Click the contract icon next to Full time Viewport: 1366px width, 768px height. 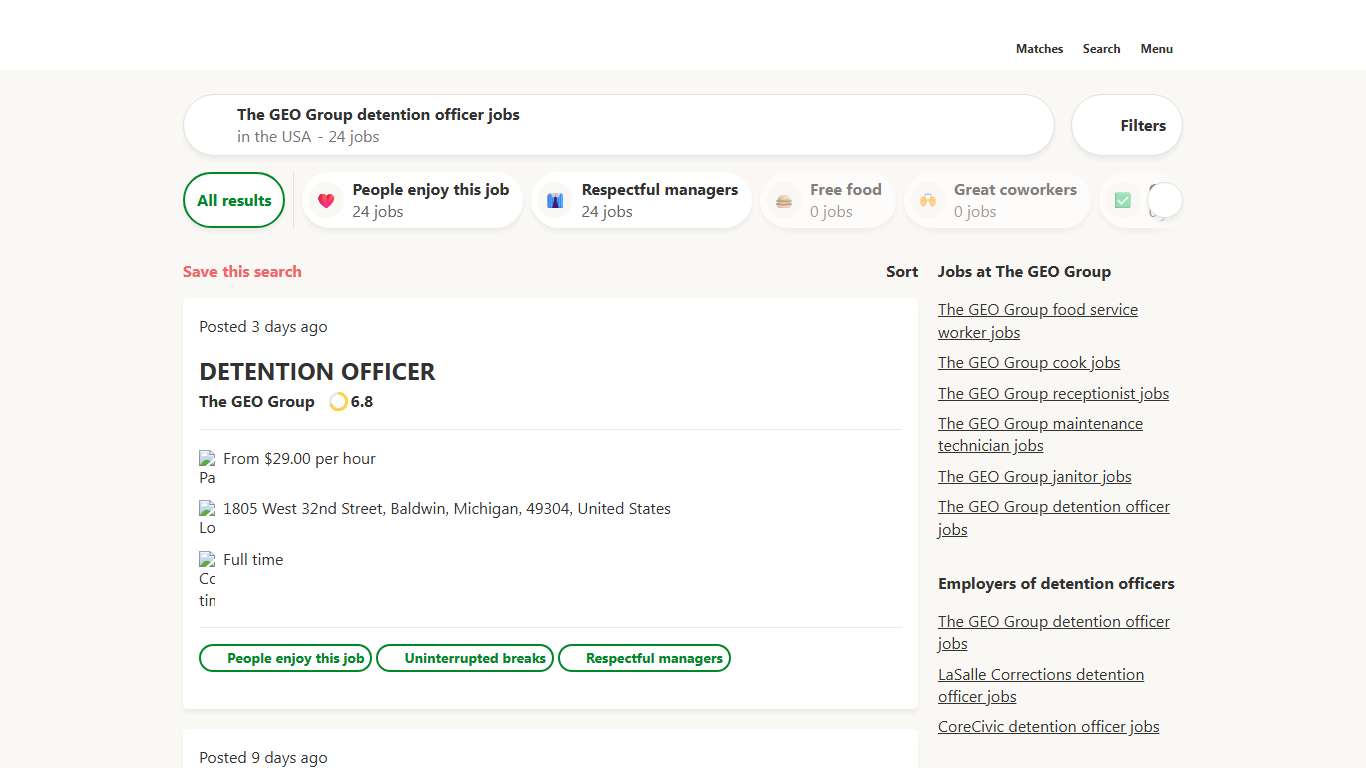(x=206, y=559)
